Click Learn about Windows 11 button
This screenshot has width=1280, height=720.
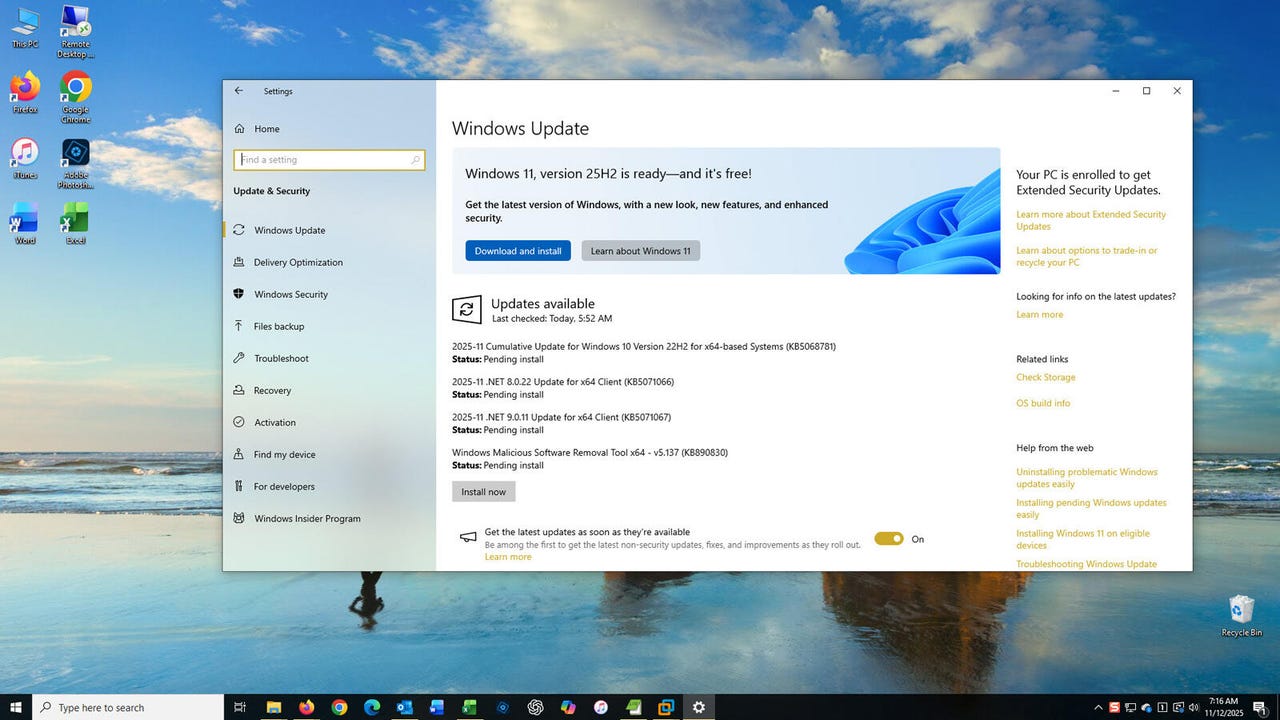click(x=640, y=251)
